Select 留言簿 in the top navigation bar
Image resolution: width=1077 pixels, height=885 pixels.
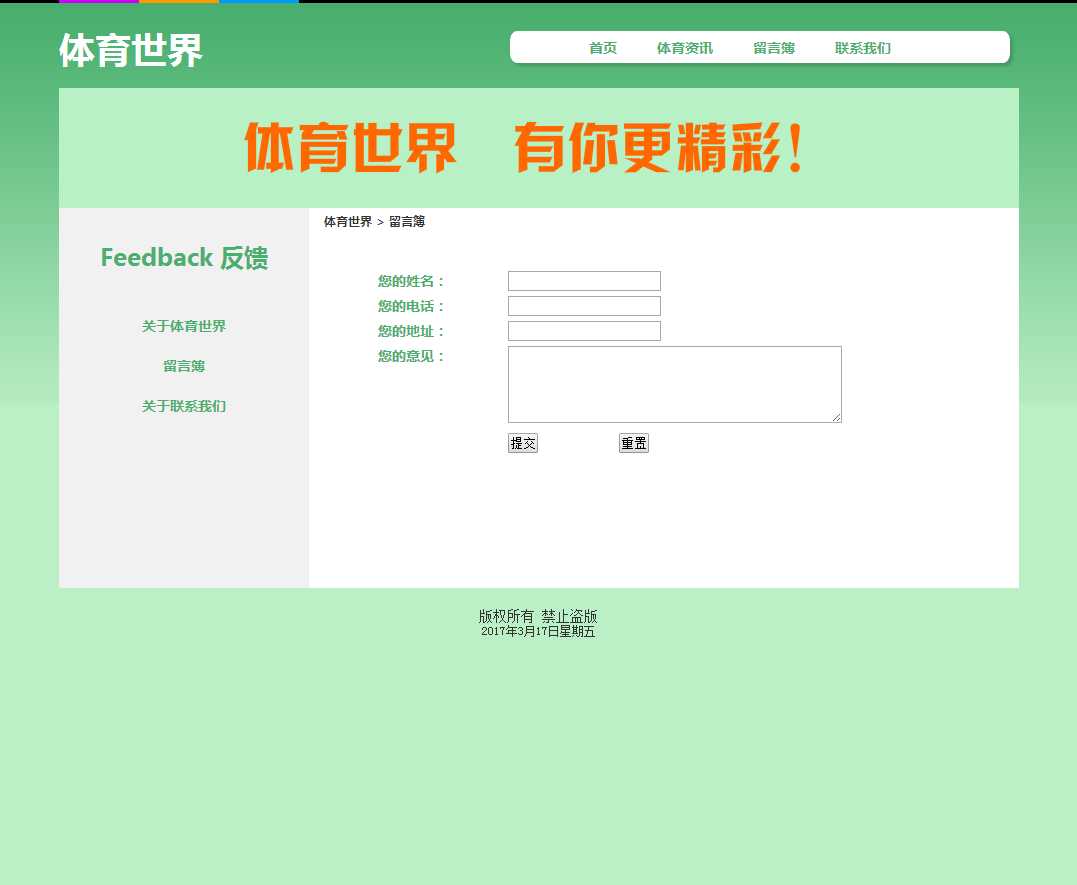(x=773, y=48)
